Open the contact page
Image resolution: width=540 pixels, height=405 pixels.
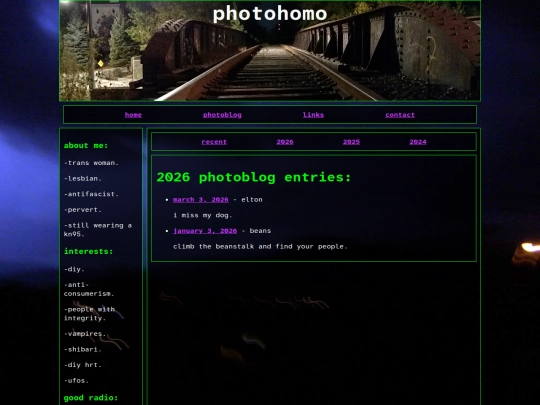(x=400, y=115)
